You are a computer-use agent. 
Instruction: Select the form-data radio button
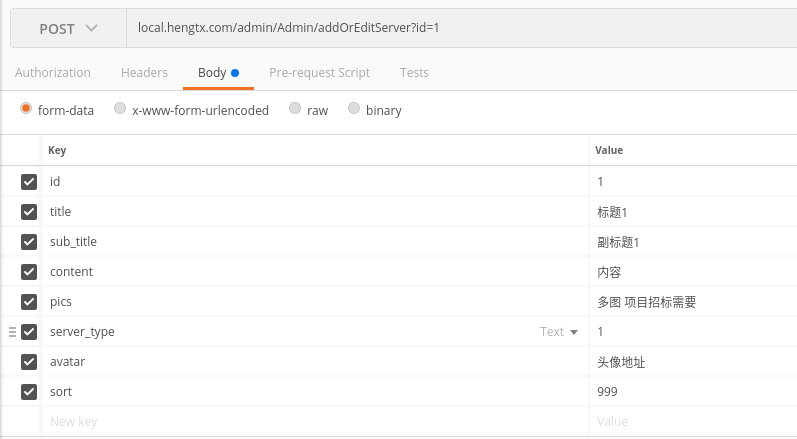point(26,108)
